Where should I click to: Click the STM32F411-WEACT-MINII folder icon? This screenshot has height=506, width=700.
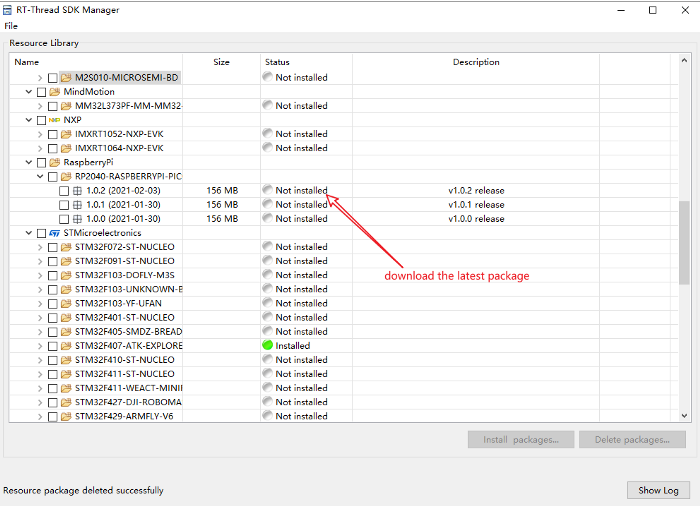(x=66, y=389)
